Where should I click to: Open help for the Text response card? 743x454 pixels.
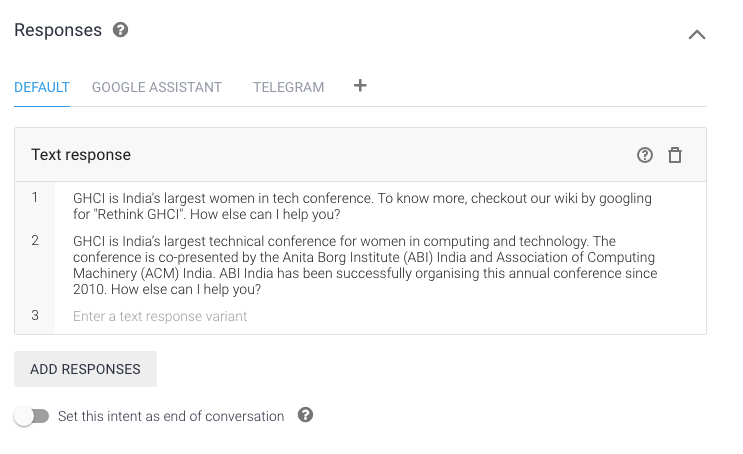[x=645, y=155]
